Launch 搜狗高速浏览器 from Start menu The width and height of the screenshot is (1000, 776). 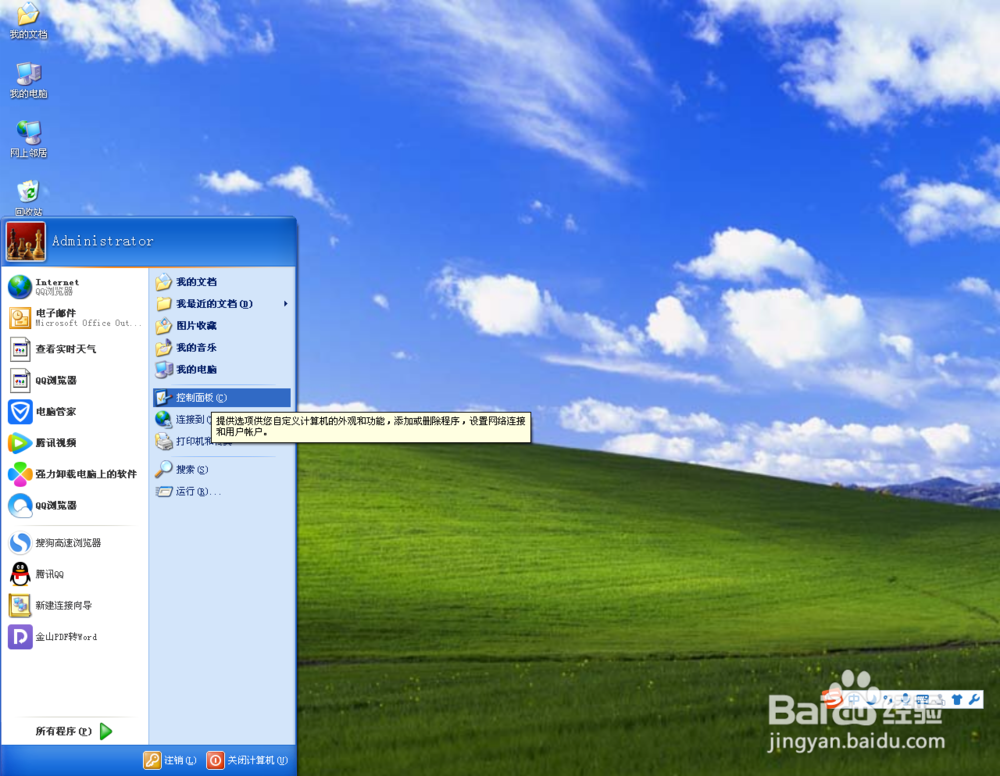tap(75, 543)
